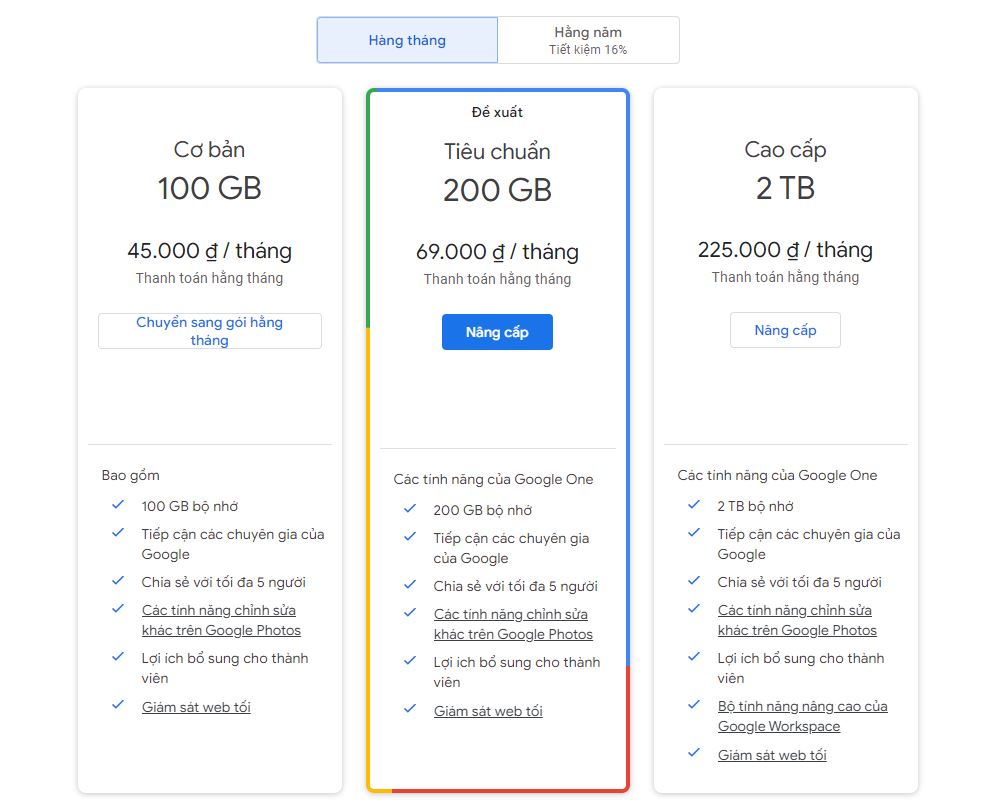Click the "225.000 đ / tháng" price text

click(x=785, y=249)
